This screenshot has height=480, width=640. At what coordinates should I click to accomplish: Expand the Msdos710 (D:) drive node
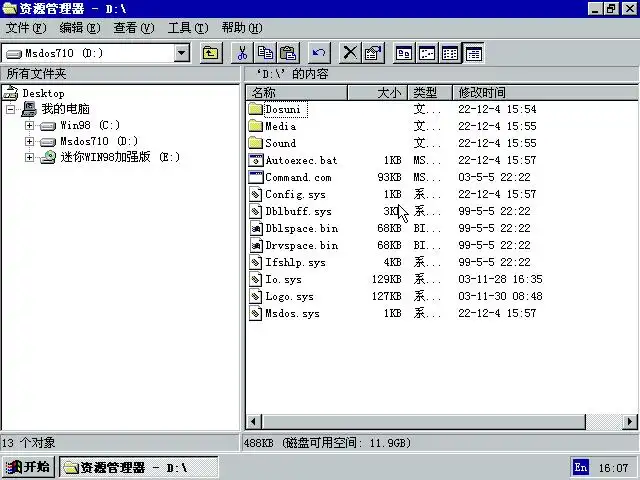29,142
